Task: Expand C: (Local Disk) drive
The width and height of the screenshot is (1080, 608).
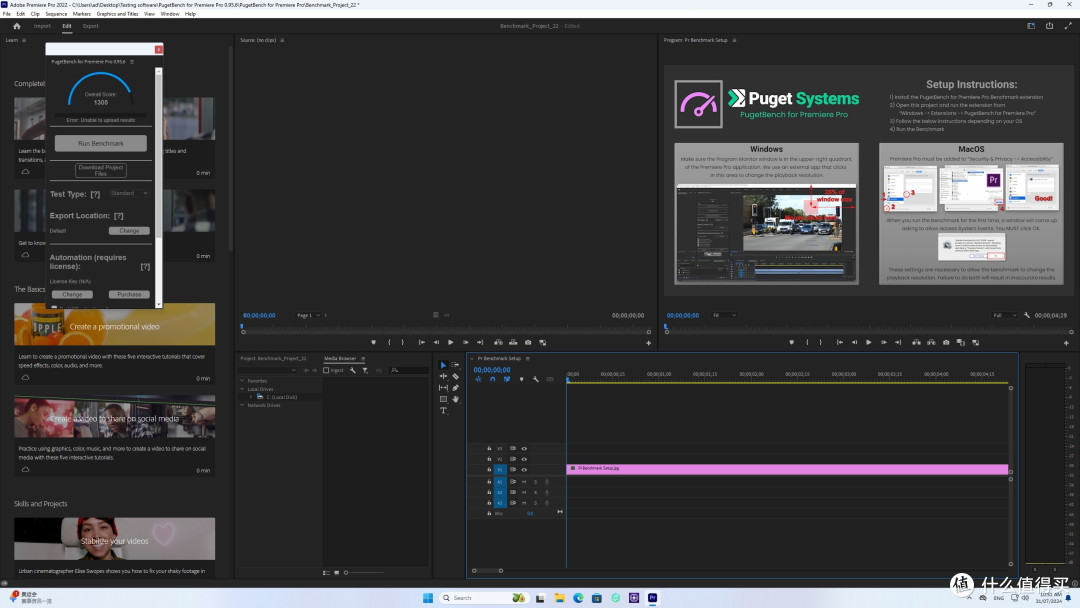Action: tap(251, 397)
